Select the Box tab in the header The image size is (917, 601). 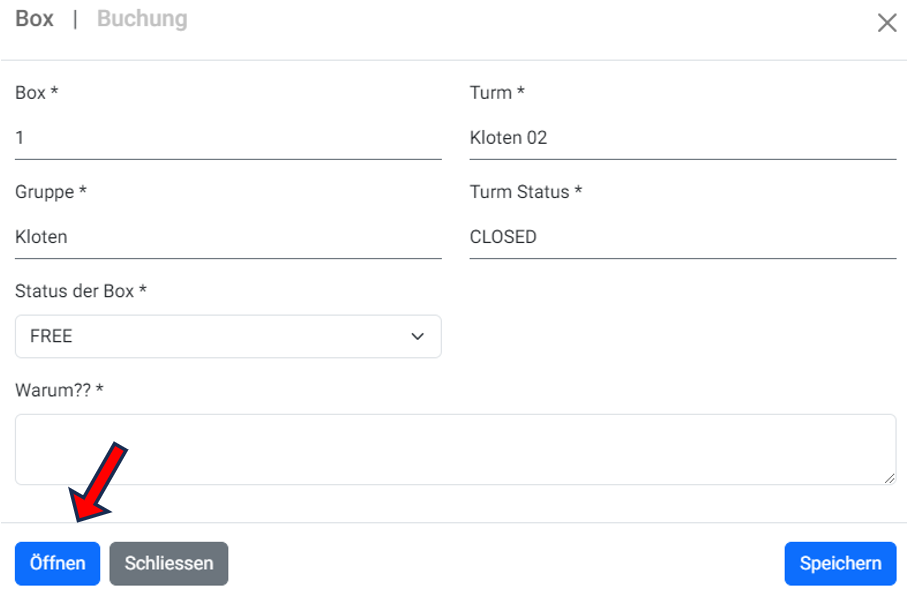click(35, 19)
